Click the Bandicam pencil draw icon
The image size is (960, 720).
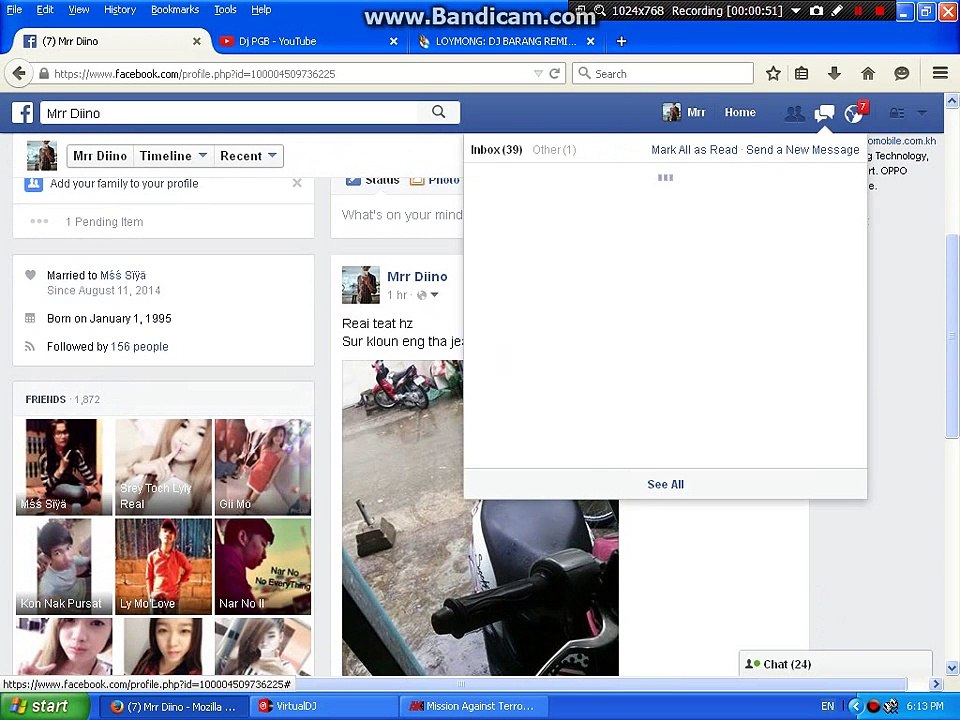tap(837, 10)
